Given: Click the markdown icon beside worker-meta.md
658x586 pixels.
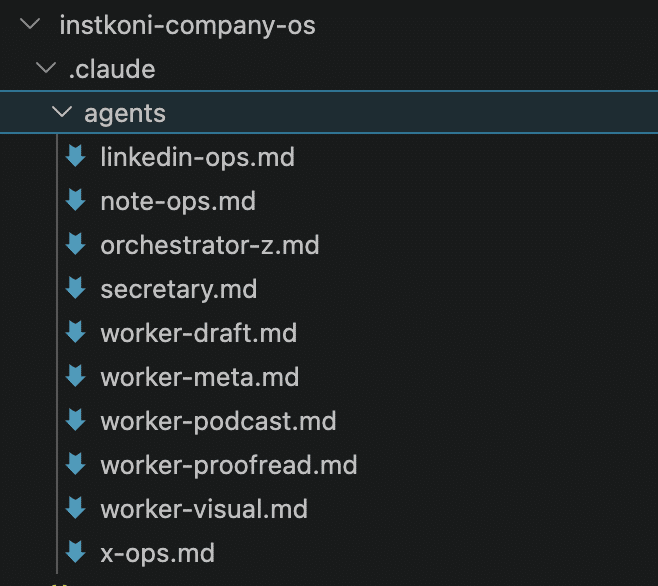Looking at the screenshot, I should (75, 377).
